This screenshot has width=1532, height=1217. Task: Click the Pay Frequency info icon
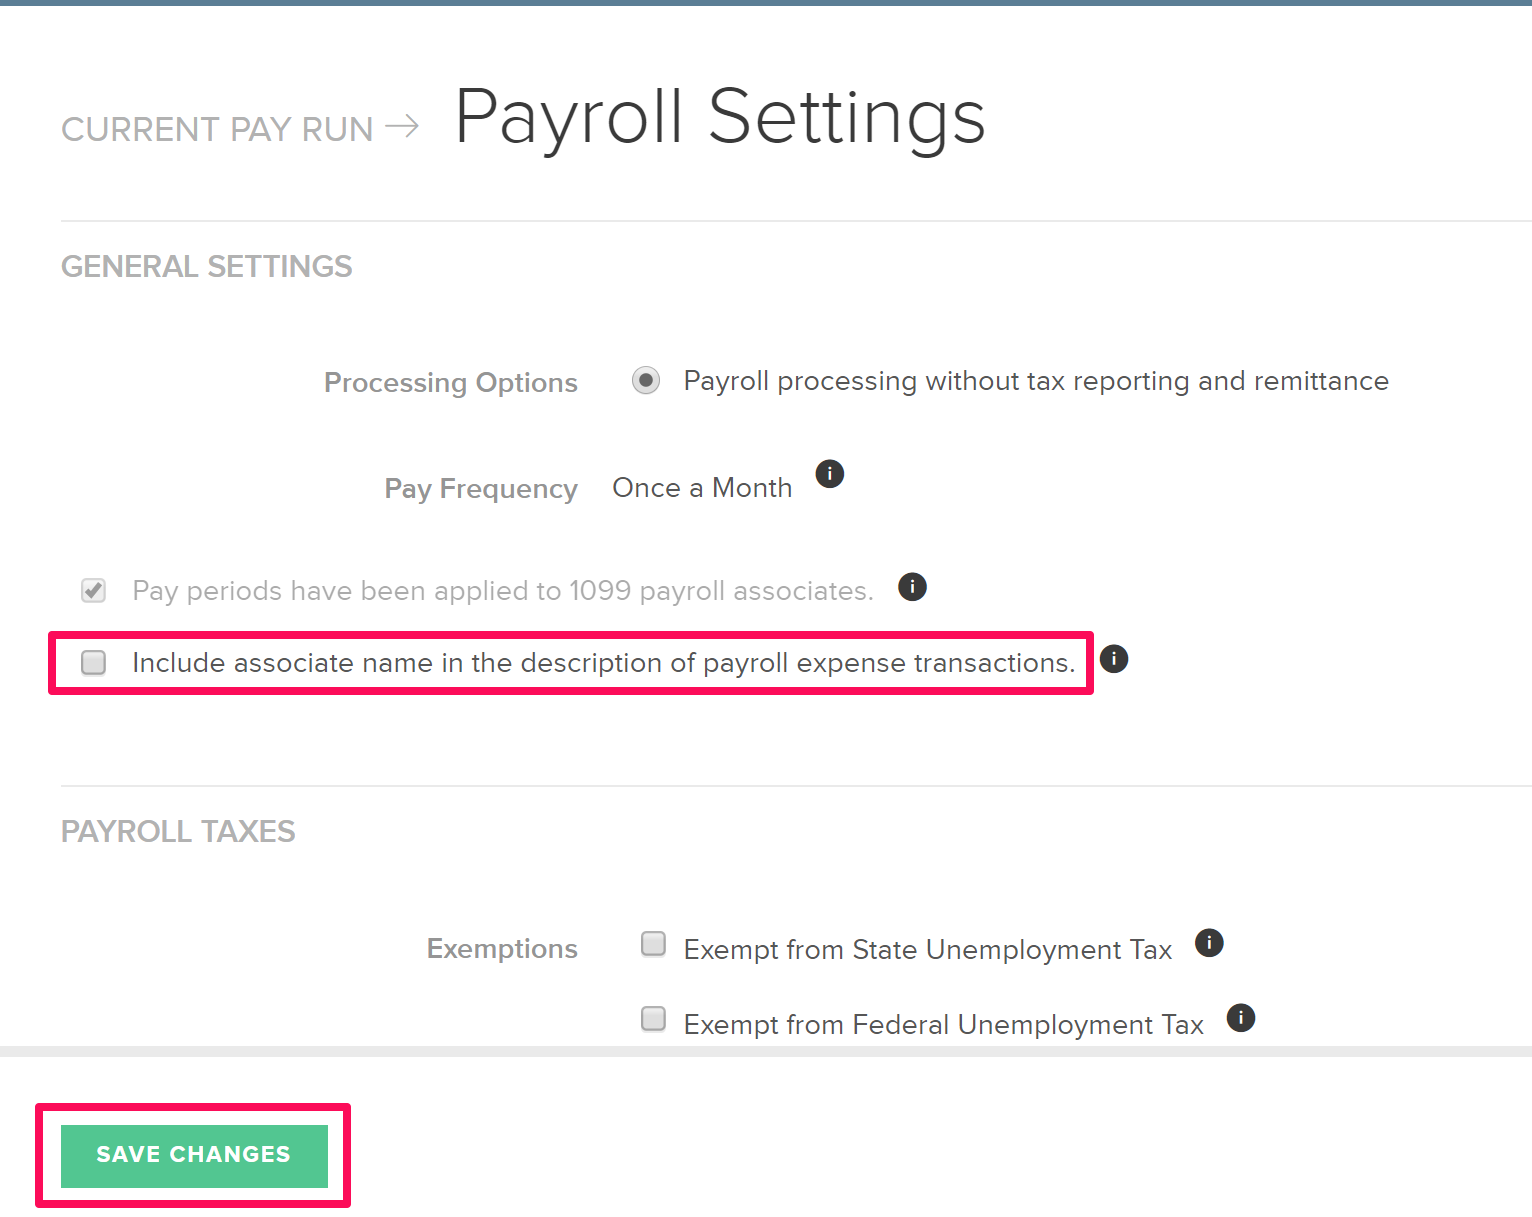pos(830,473)
